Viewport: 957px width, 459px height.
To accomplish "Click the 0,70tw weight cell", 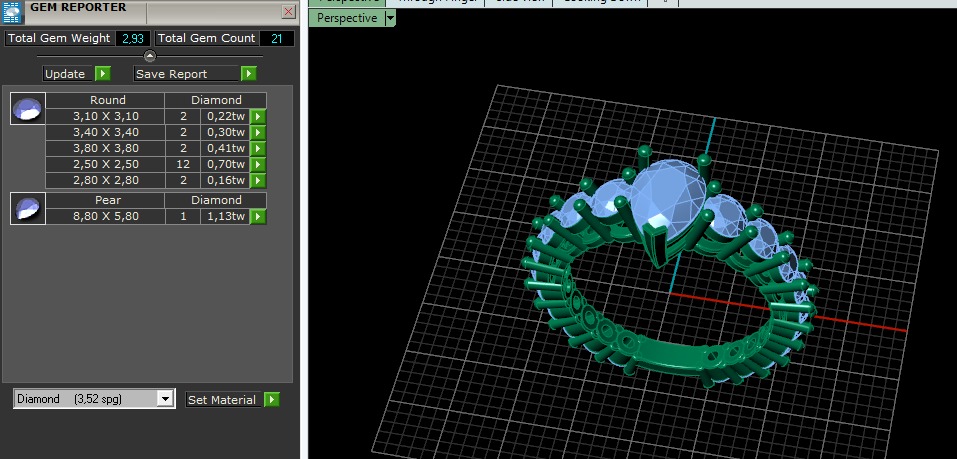I will pos(225,164).
